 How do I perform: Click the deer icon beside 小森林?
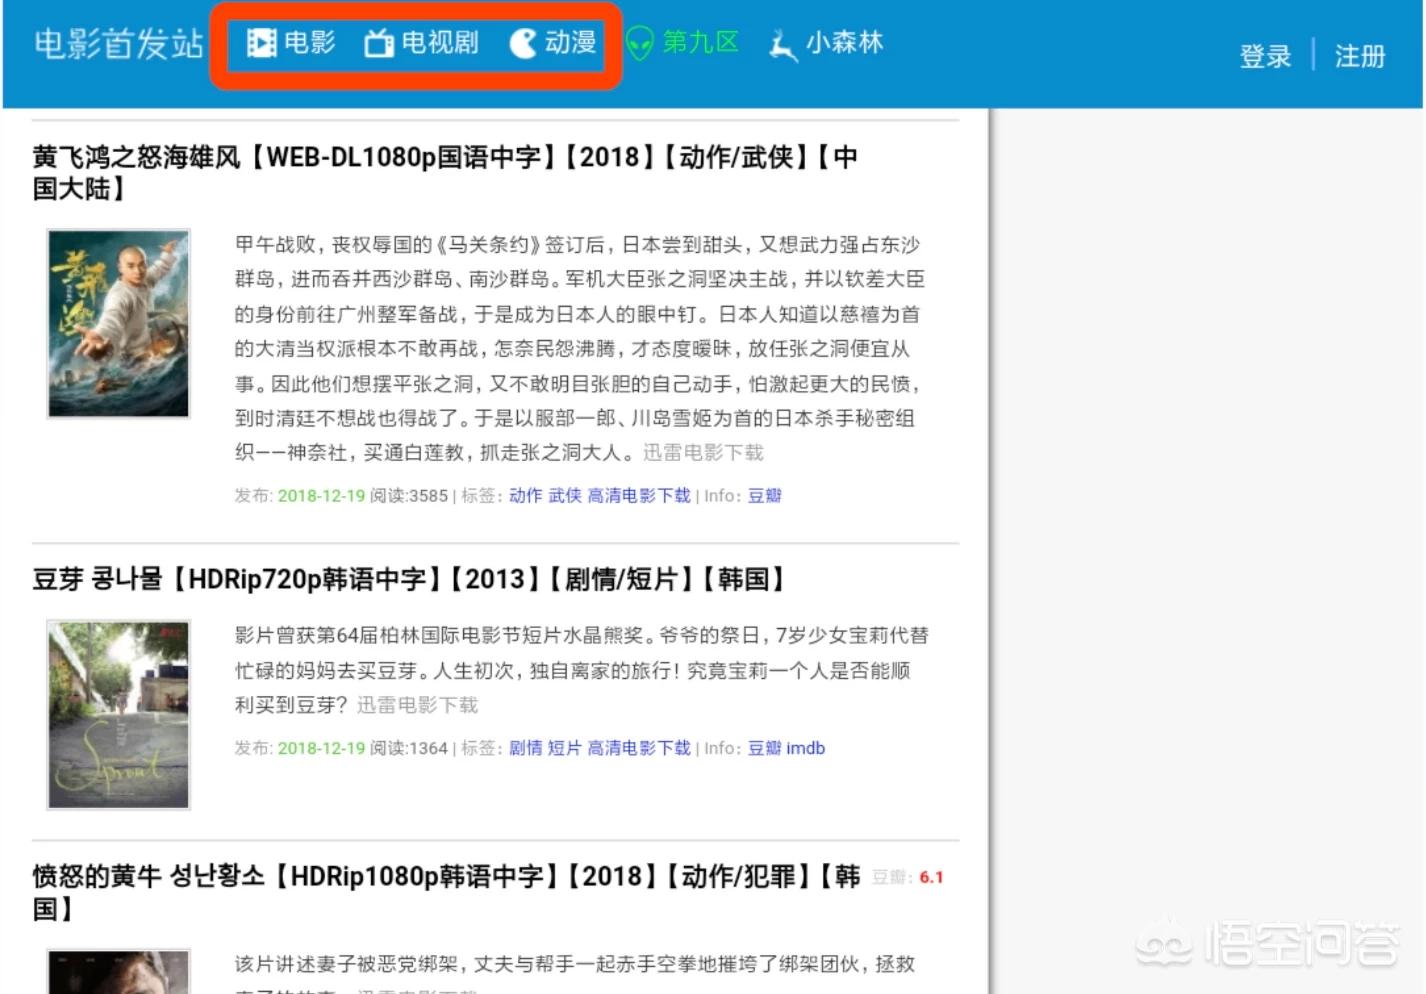(x=783, y=45)
